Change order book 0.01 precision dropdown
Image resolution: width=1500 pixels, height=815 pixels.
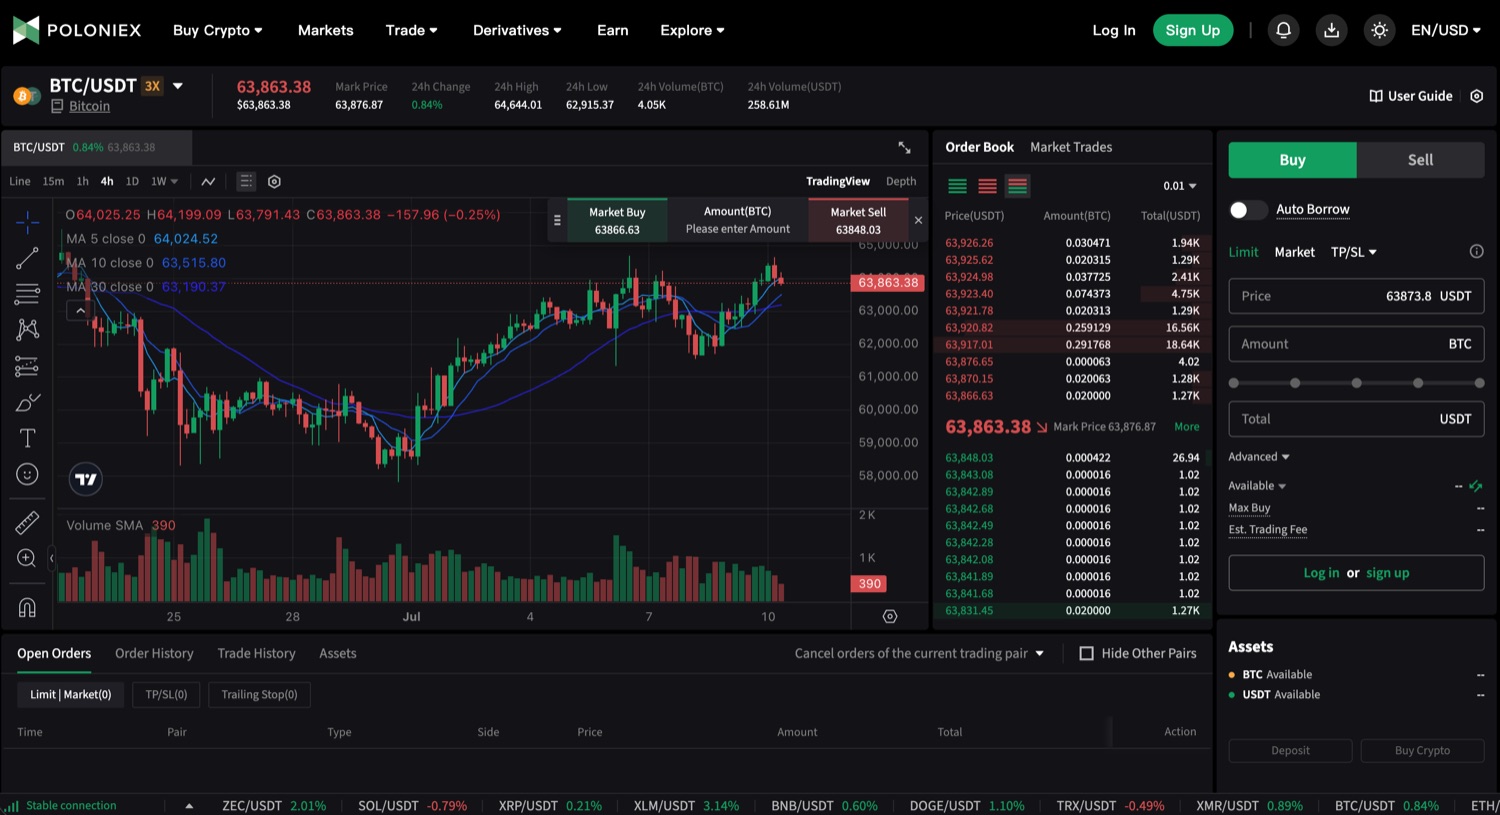[x=1180, y=186]
